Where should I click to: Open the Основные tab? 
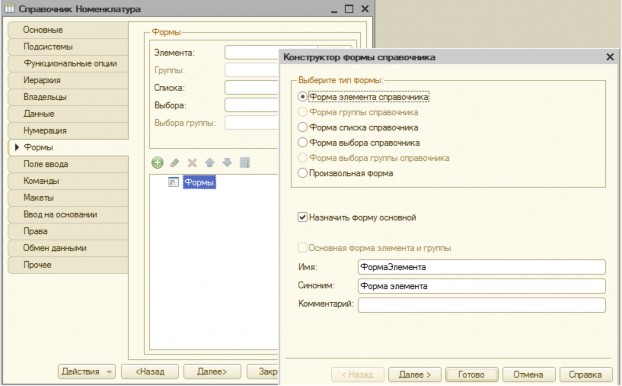click(x=68, y=30)
